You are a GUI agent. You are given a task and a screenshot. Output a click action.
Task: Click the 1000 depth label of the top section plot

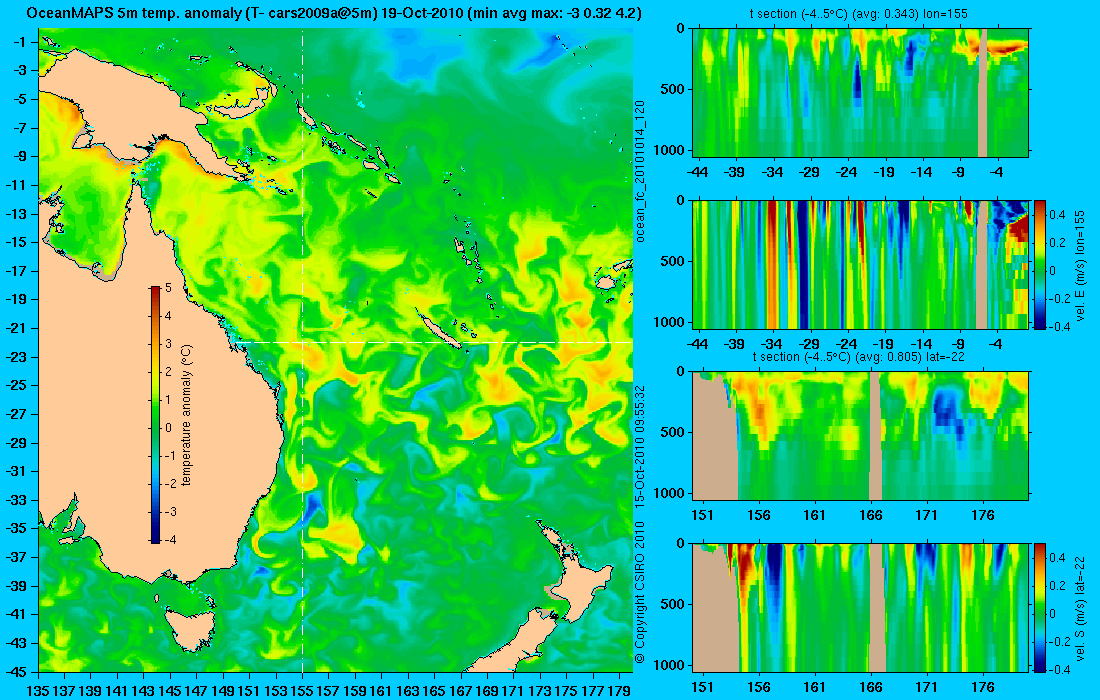670,150
